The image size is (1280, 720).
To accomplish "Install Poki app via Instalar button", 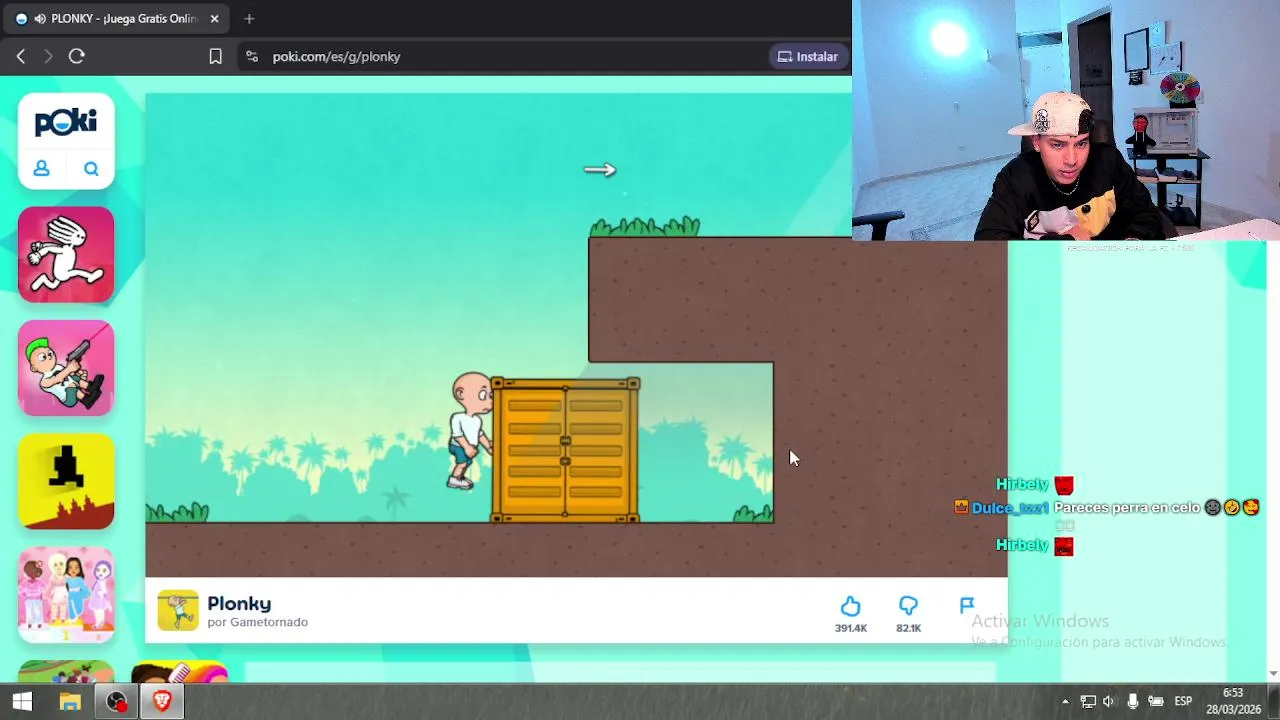I will click(808, 57).
